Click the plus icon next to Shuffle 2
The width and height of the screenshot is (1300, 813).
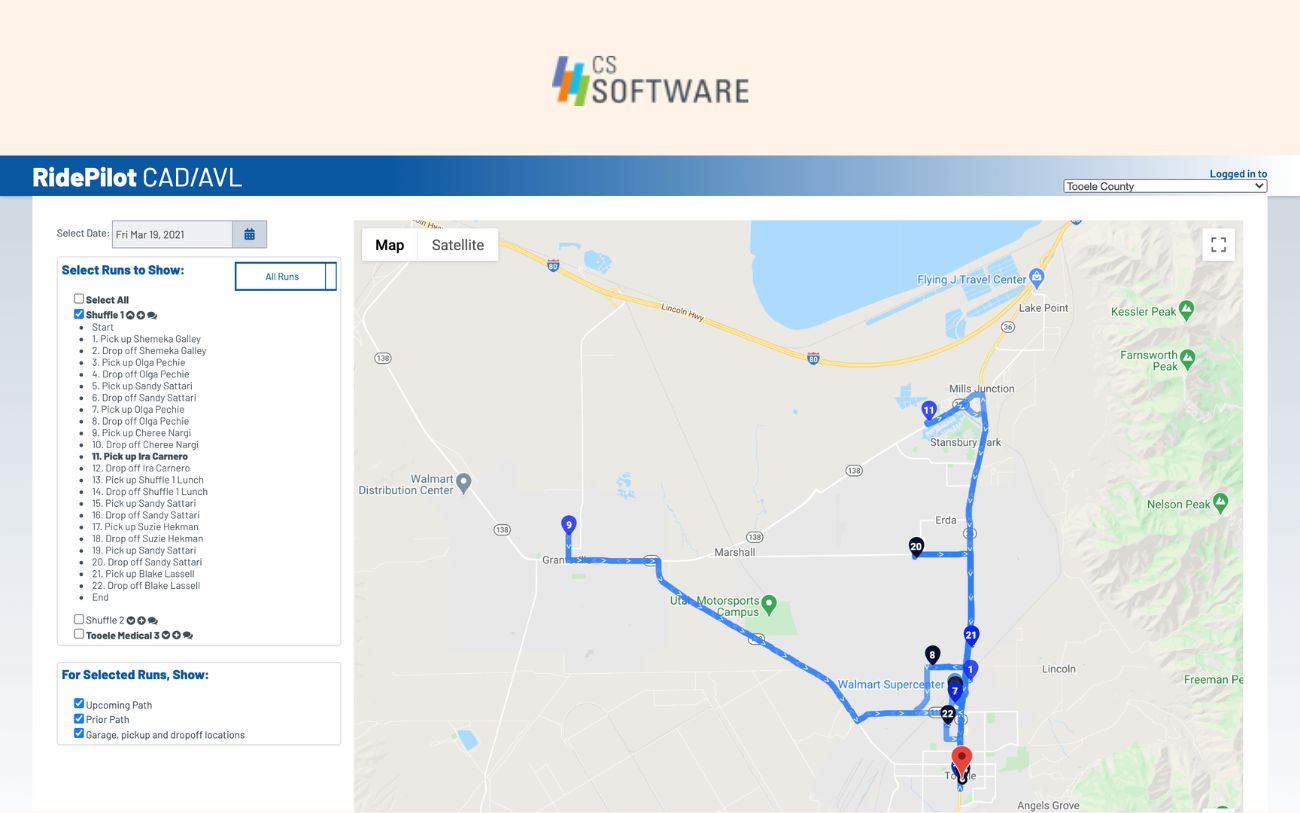click(141, 619)
